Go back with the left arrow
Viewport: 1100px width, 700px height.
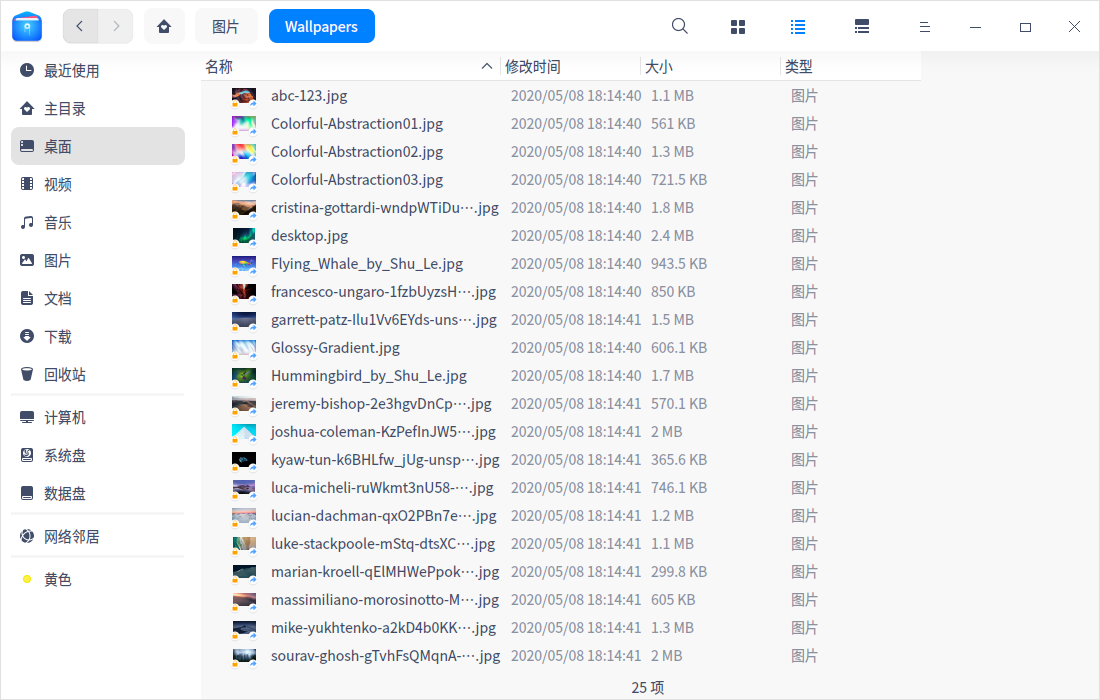tap(80, 26)
